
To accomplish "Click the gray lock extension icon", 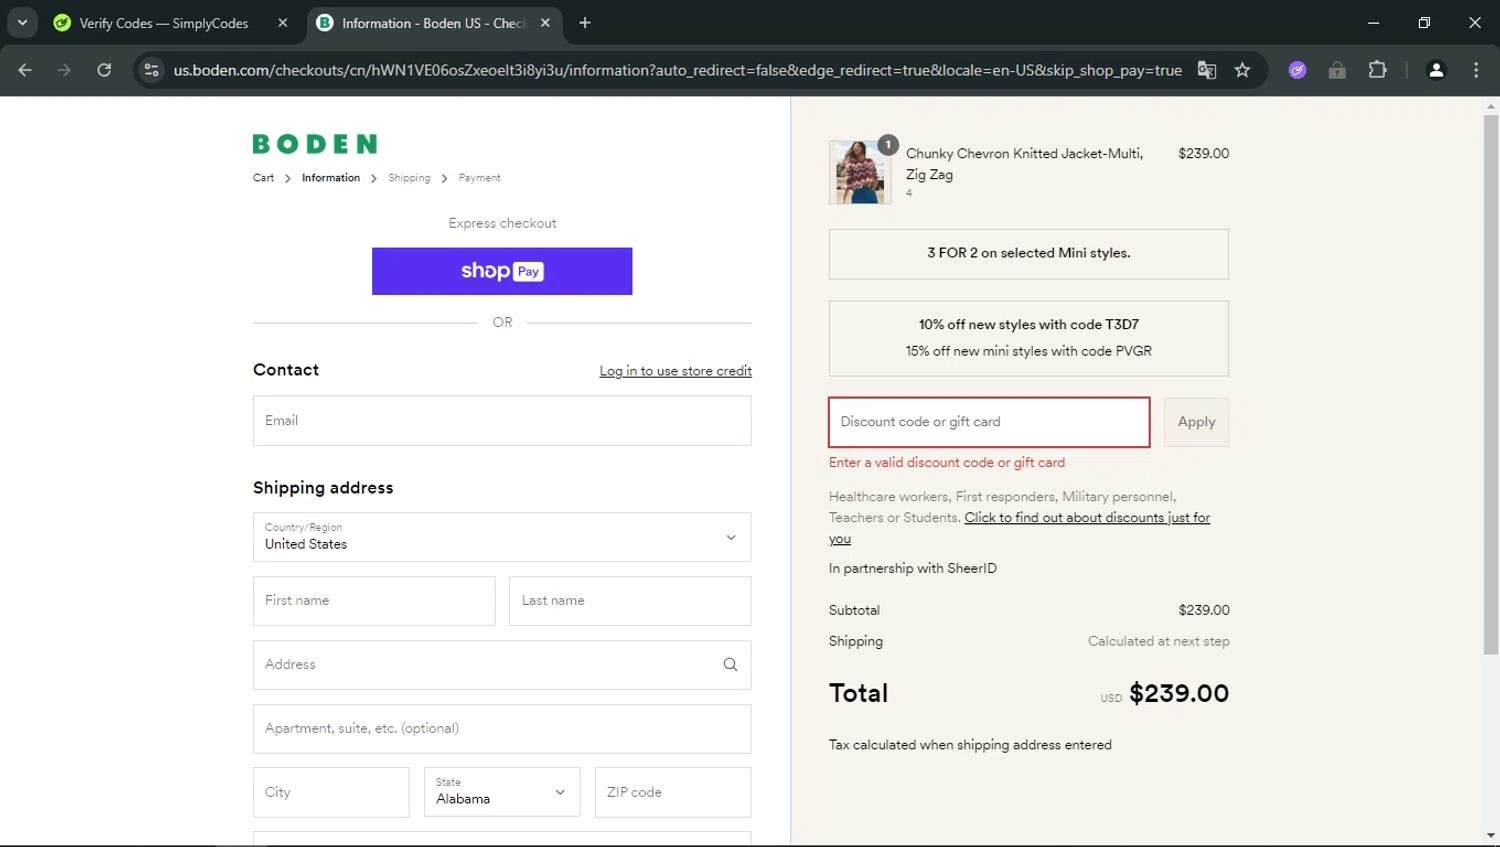I will point(1337,70).
